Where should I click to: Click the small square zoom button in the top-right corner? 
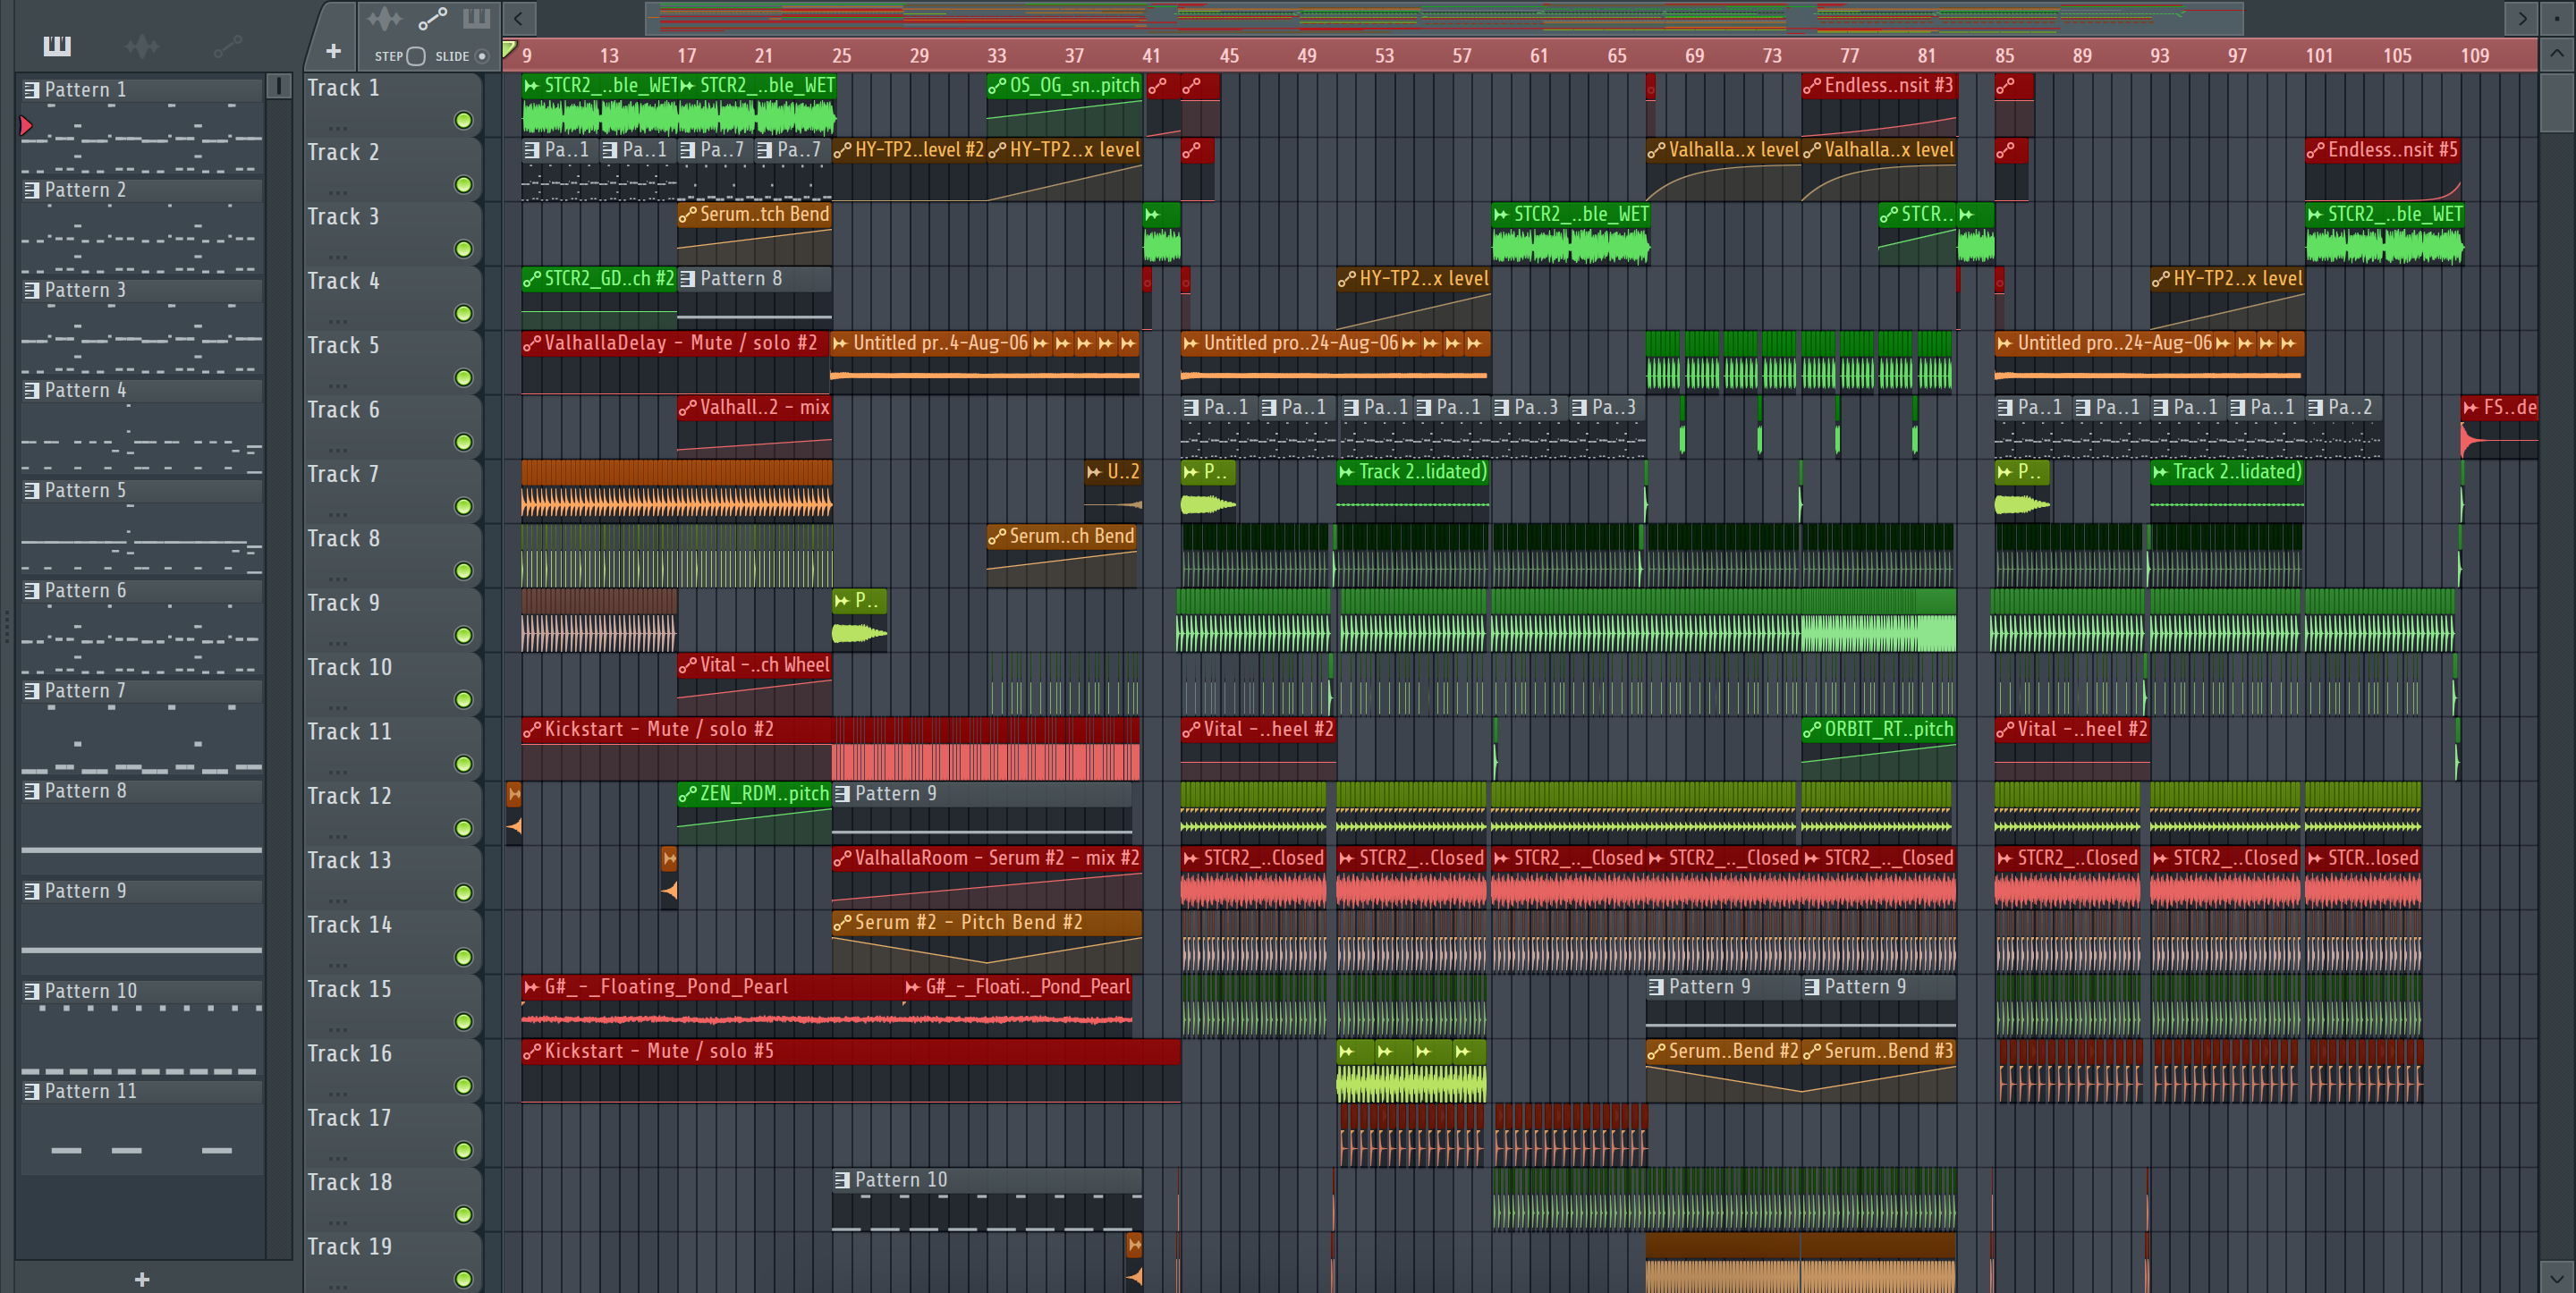click(2557, 17)
